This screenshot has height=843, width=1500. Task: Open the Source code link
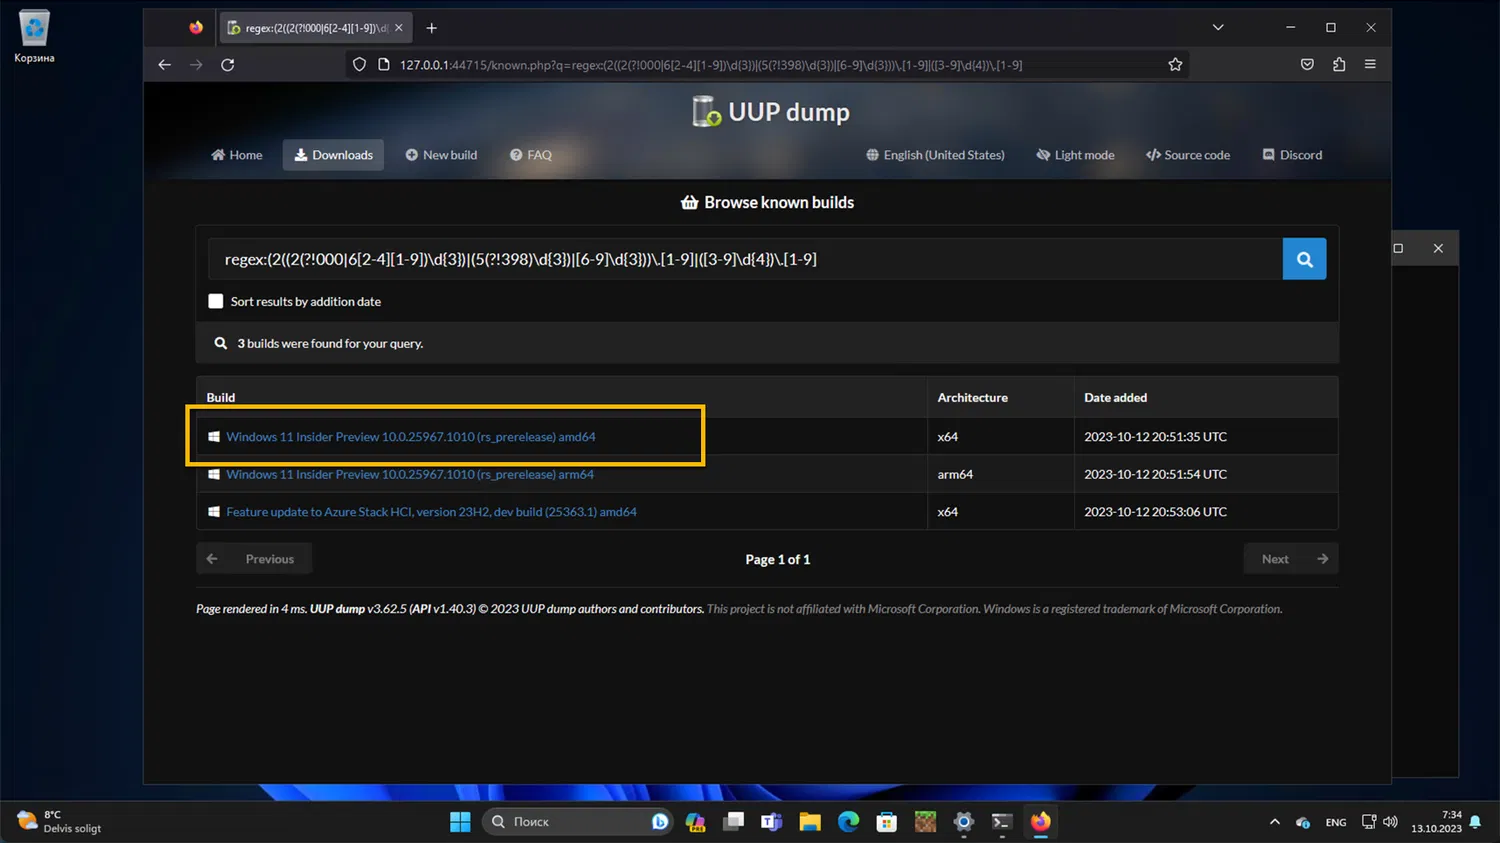coord(1188,155)
